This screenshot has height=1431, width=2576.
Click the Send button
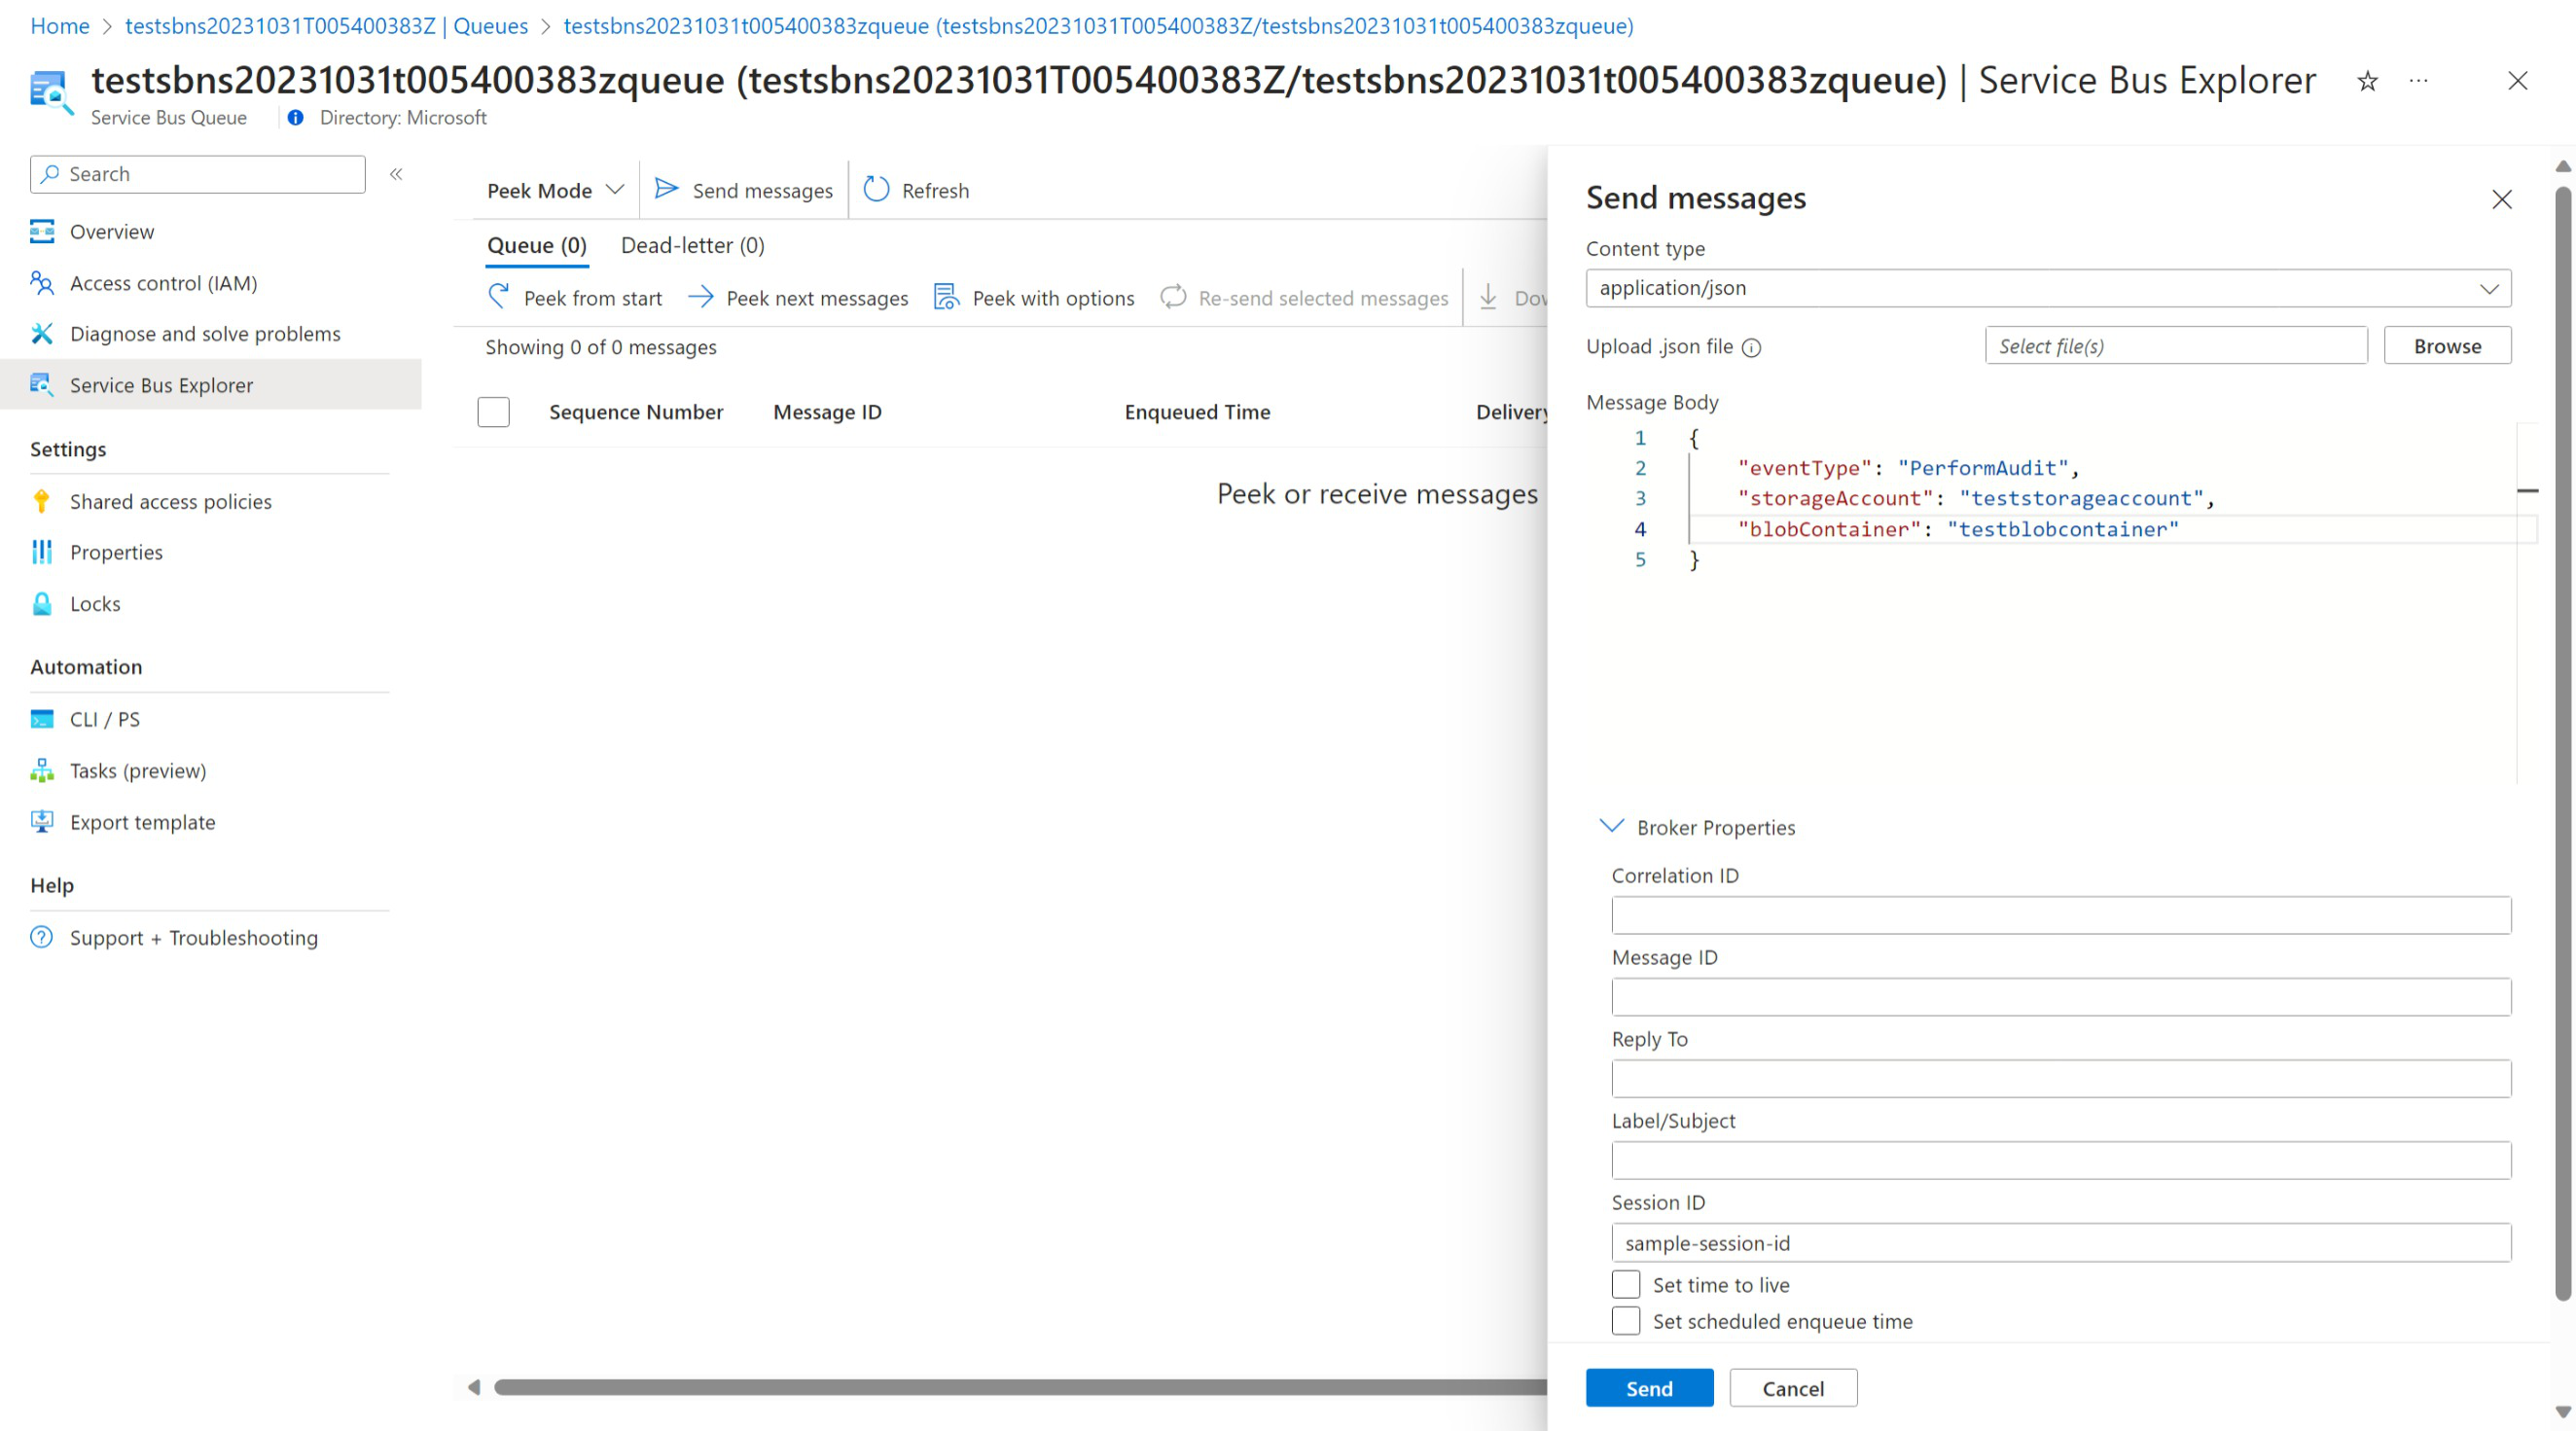[1647, 1389]
